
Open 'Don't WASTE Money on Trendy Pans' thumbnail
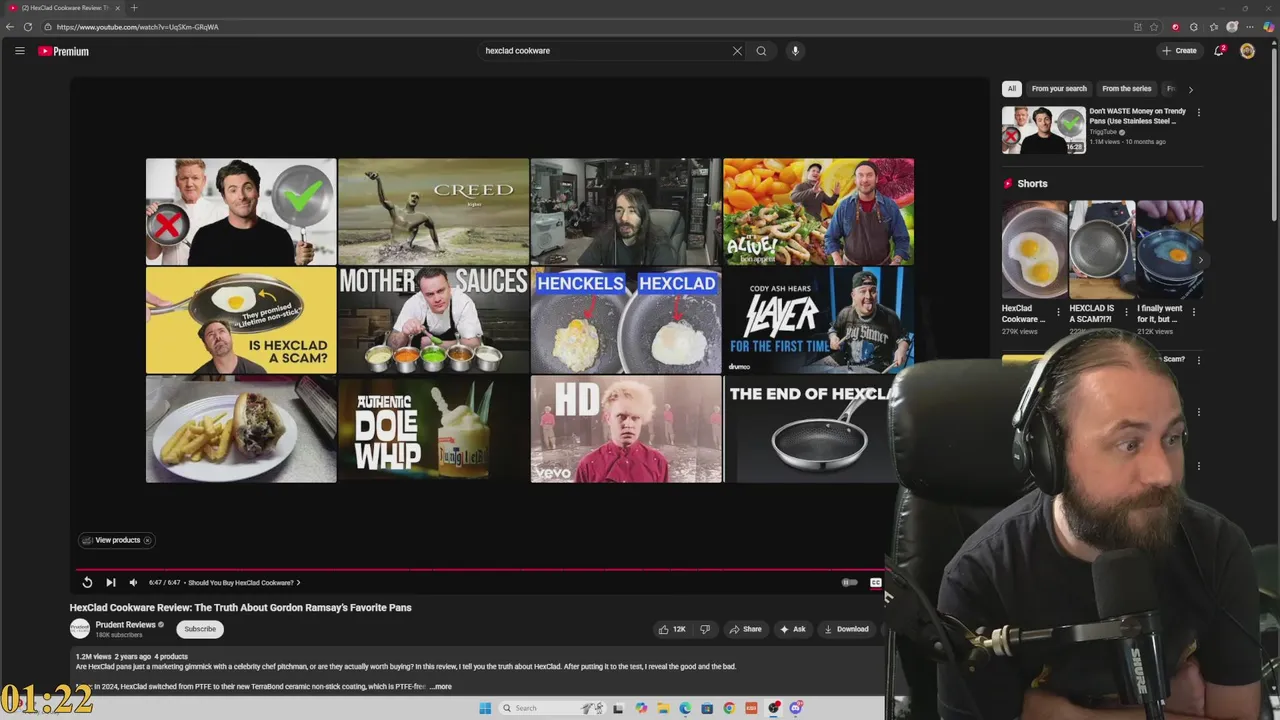pos(1043,129)
